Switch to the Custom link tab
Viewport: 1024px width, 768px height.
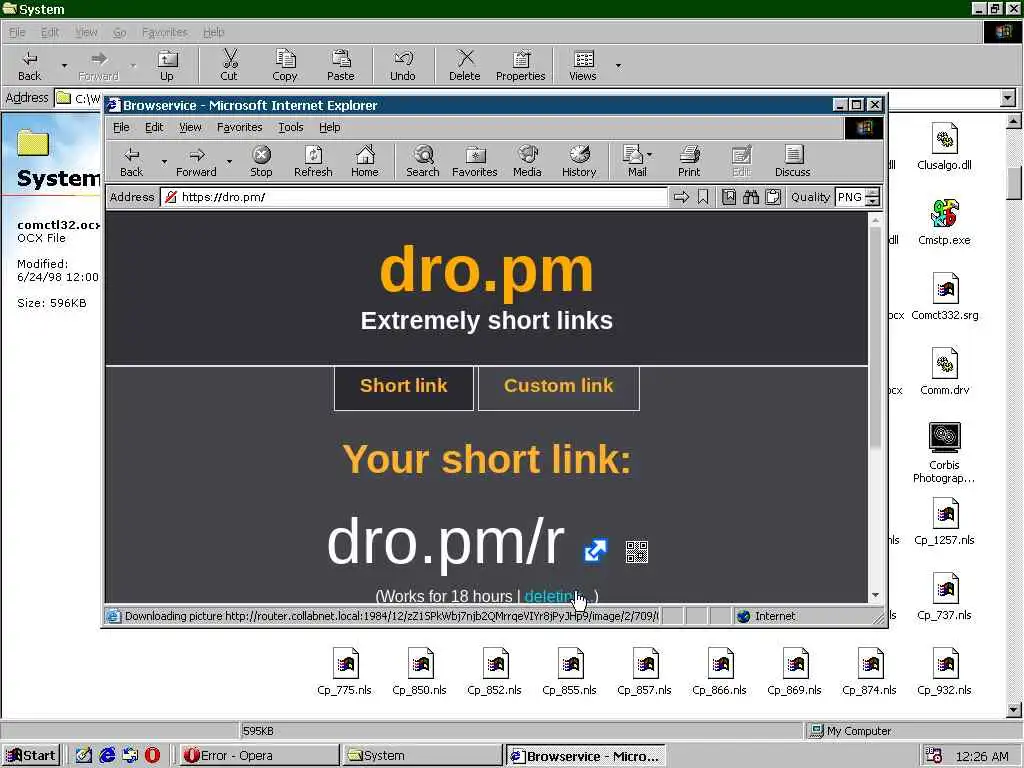[559, 388]
